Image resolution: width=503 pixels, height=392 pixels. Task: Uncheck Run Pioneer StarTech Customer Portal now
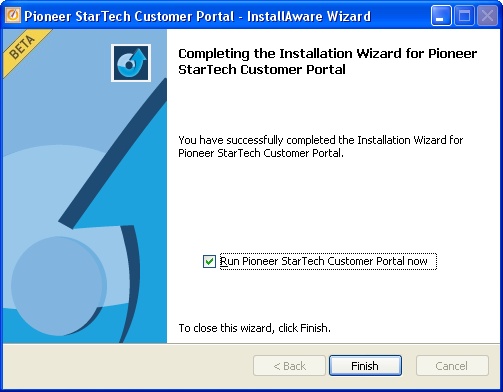(x=209, y=261)
